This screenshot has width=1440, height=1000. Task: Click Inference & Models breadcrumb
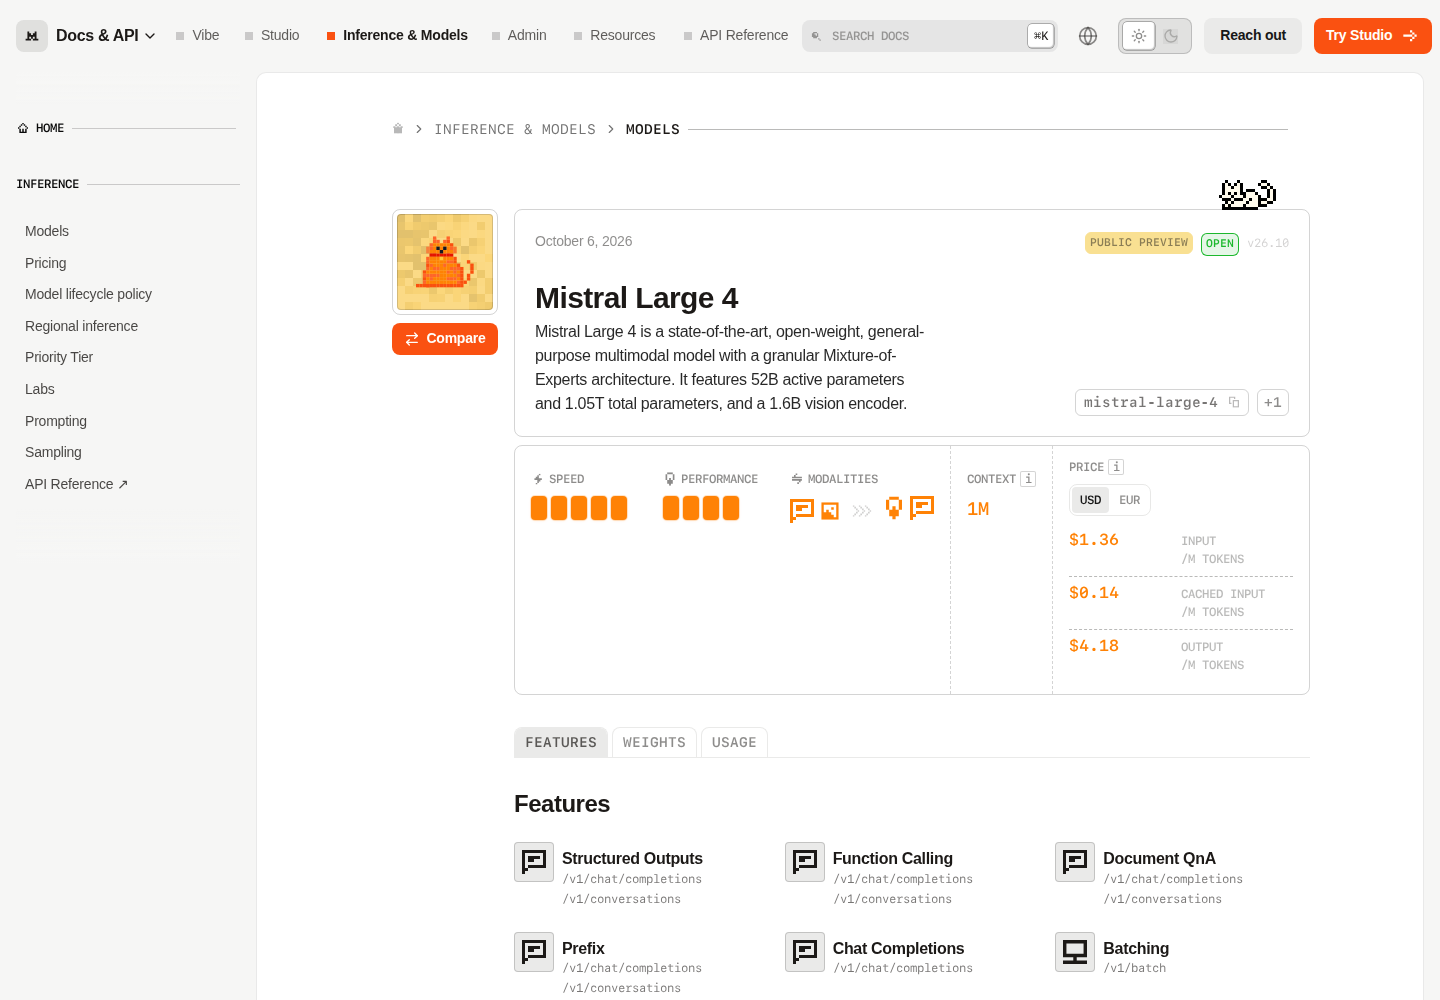tap(515, 129)
